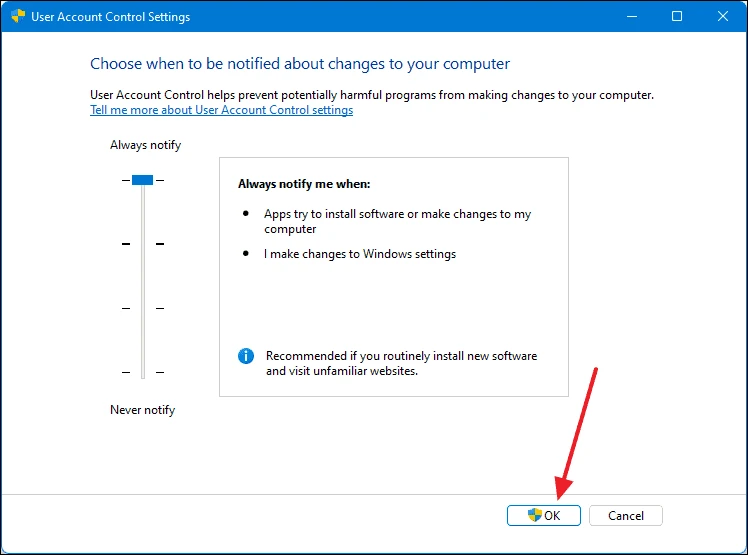Click the 'User Account Control helps prevent' description
Screen dimensions: 748x555
click(x=372, y=95)
